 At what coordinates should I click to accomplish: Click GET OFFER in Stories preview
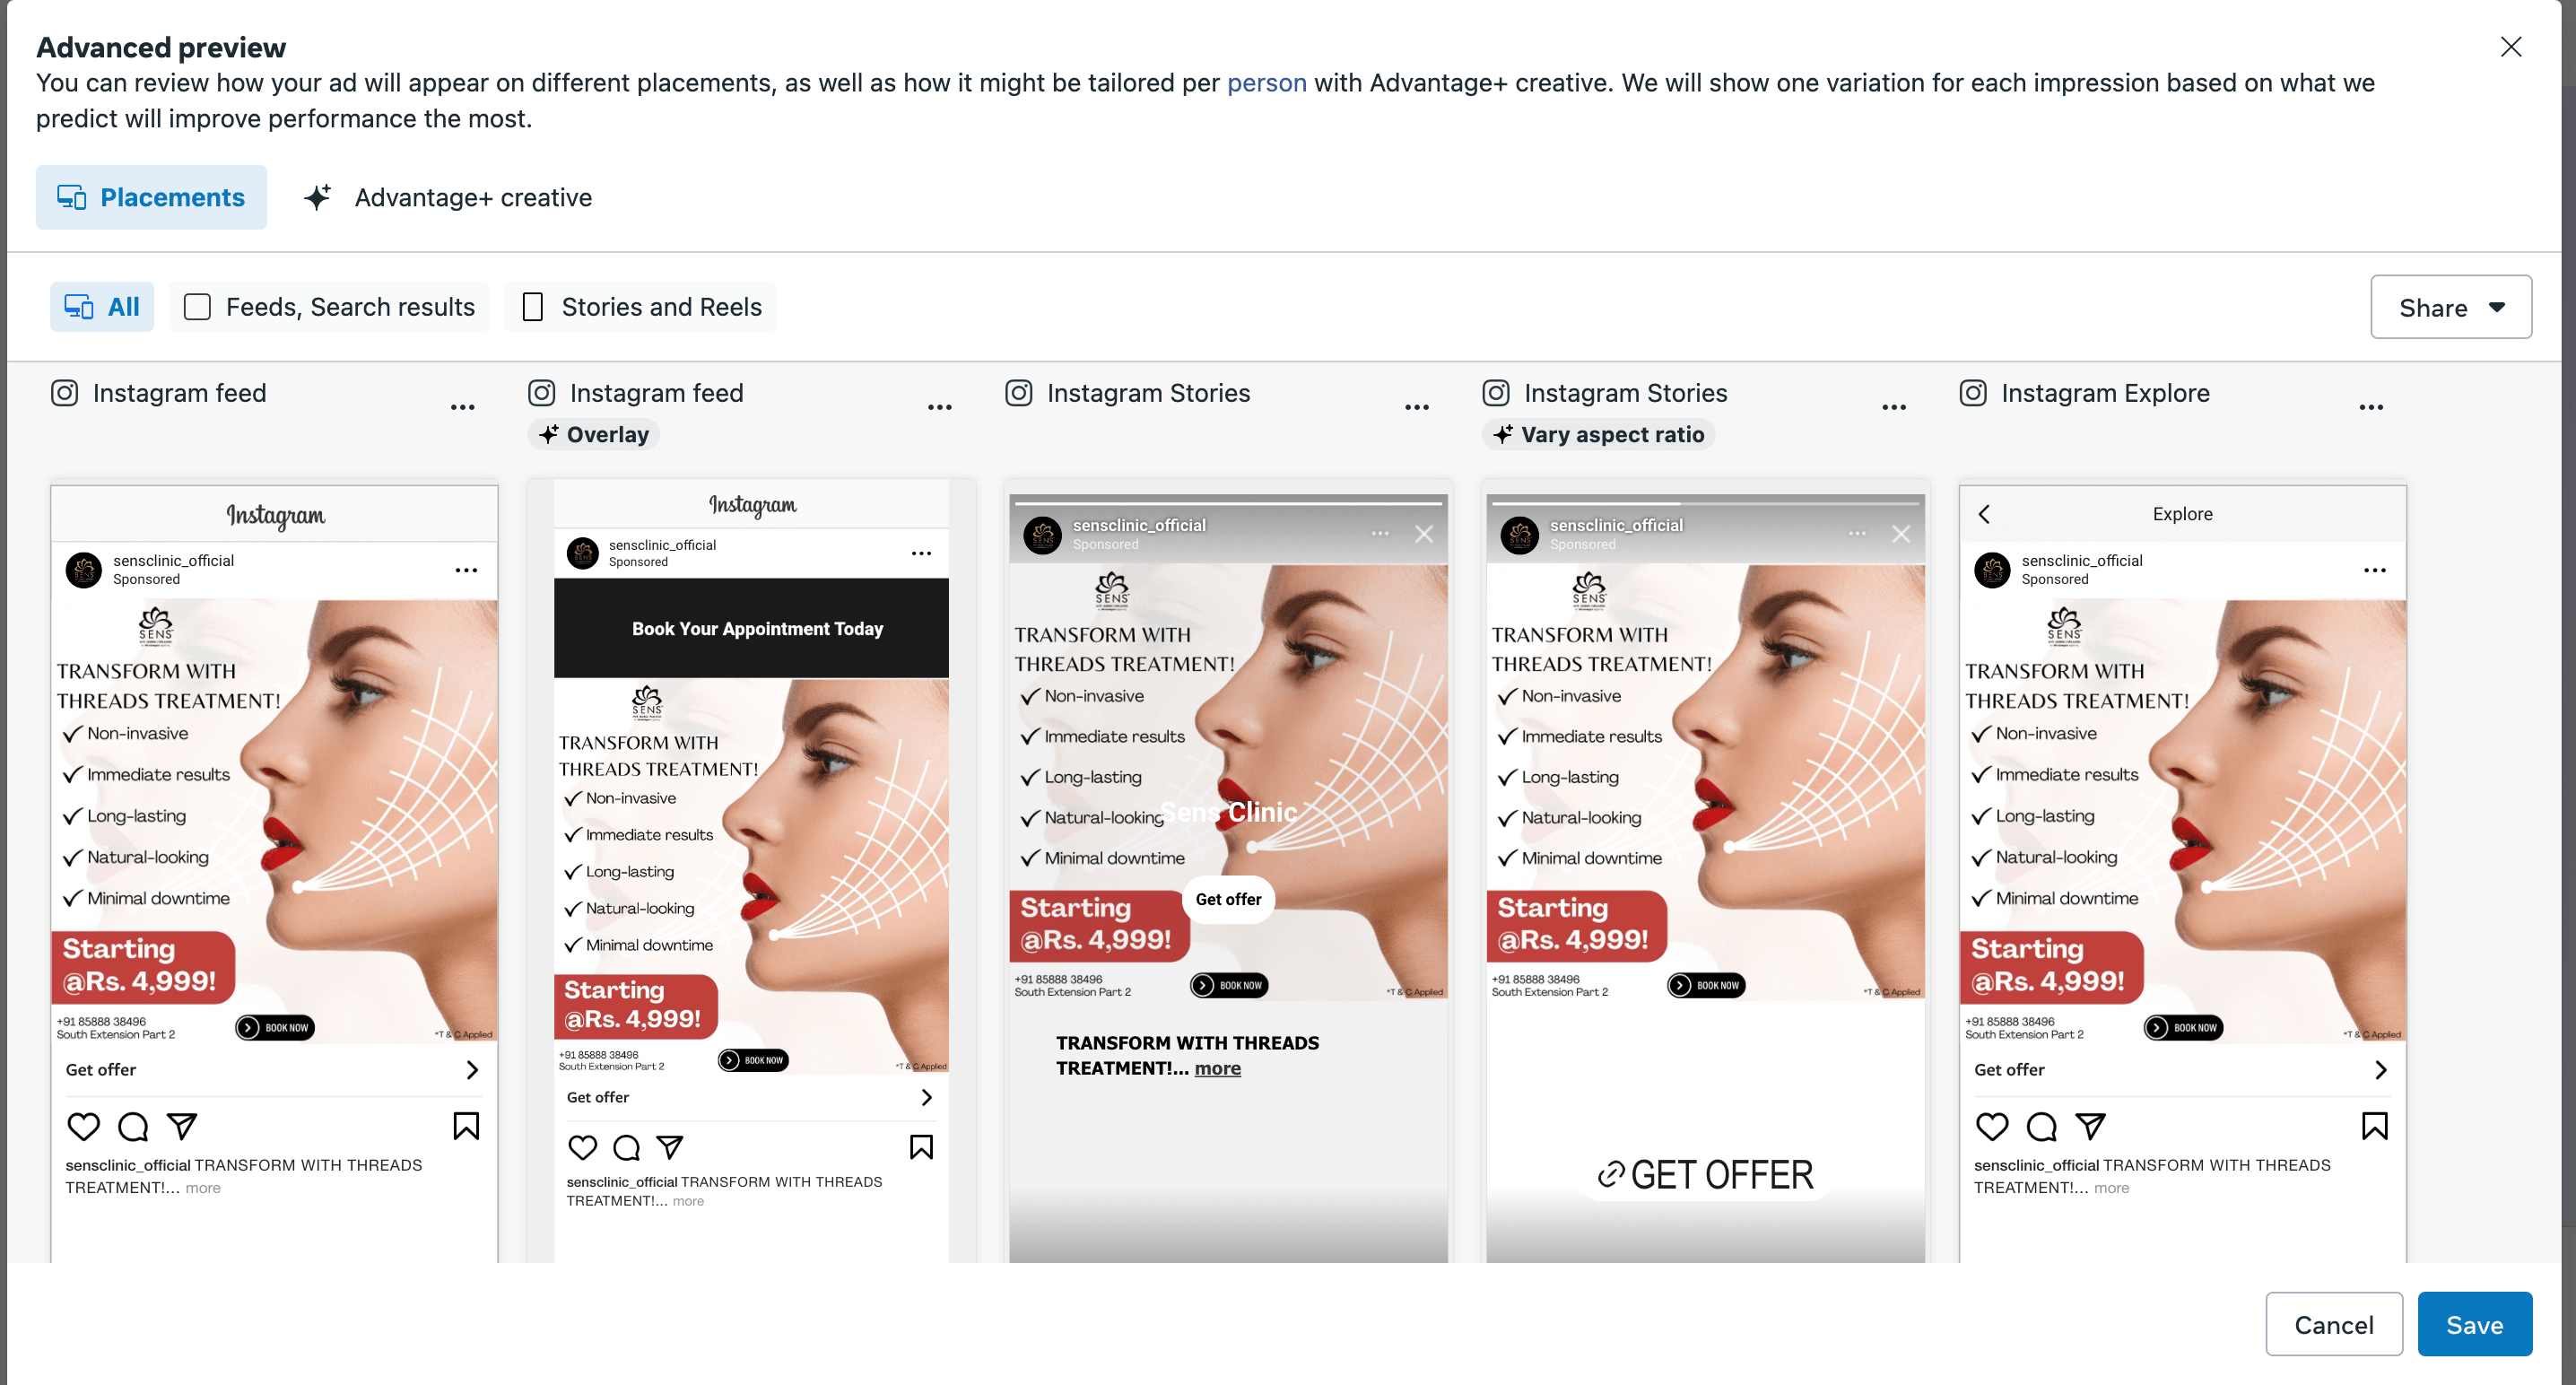pyautogui.click(x=1705, y=1175)
